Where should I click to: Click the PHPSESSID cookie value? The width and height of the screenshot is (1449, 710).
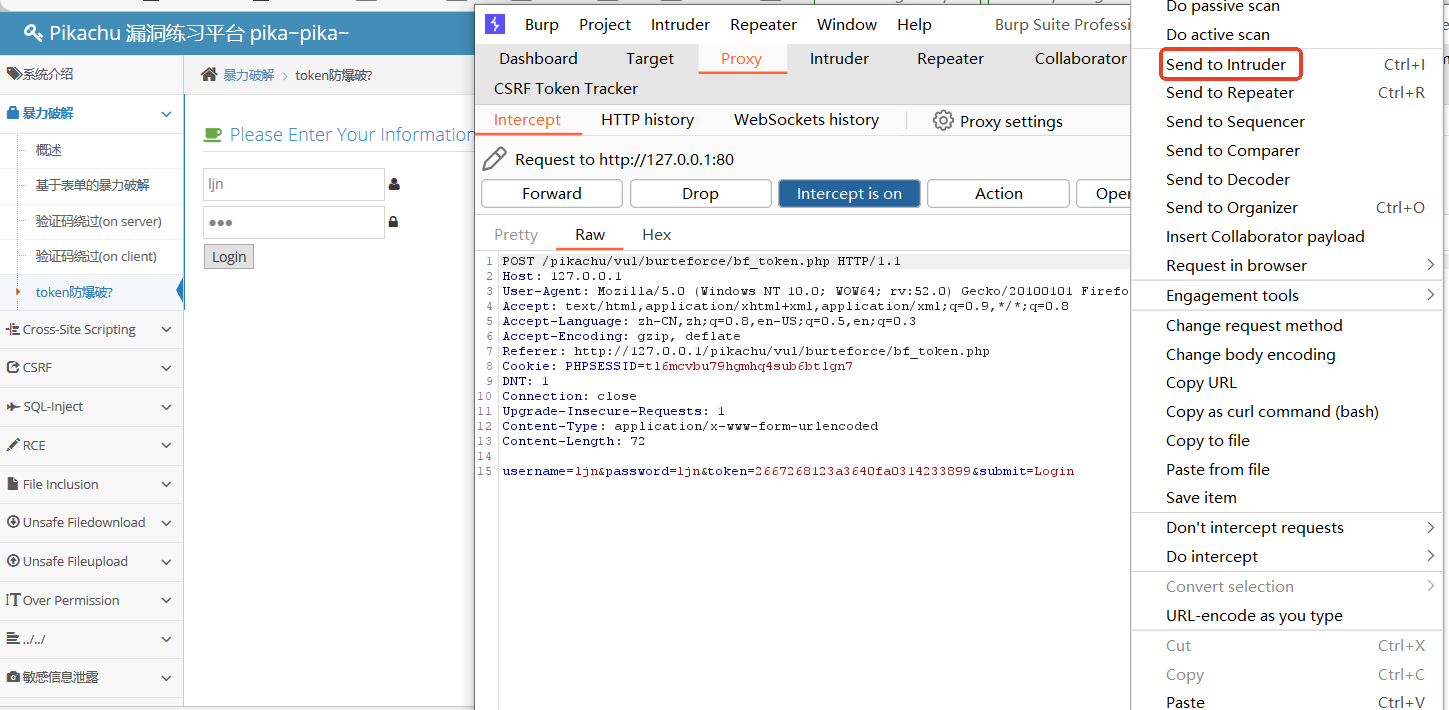coord(749,366)
